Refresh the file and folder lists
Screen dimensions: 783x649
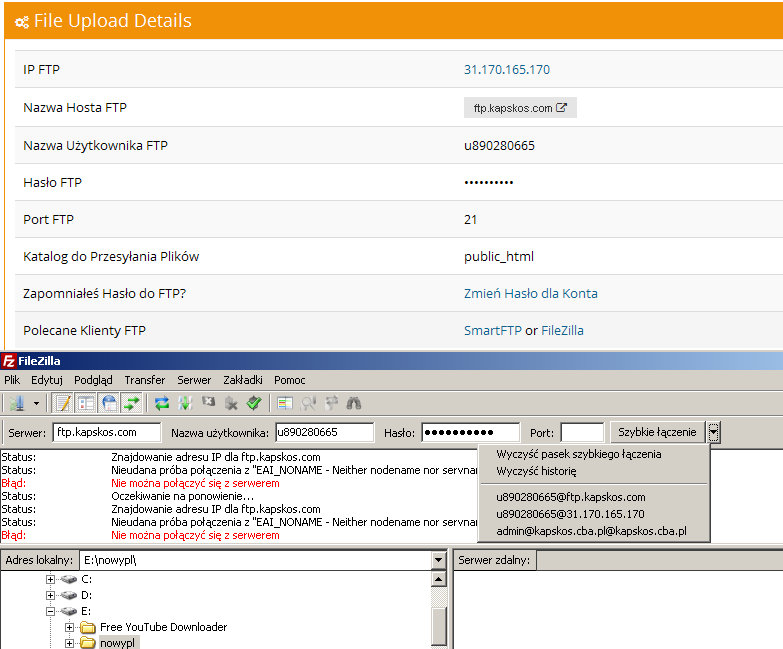pos(162,403)
